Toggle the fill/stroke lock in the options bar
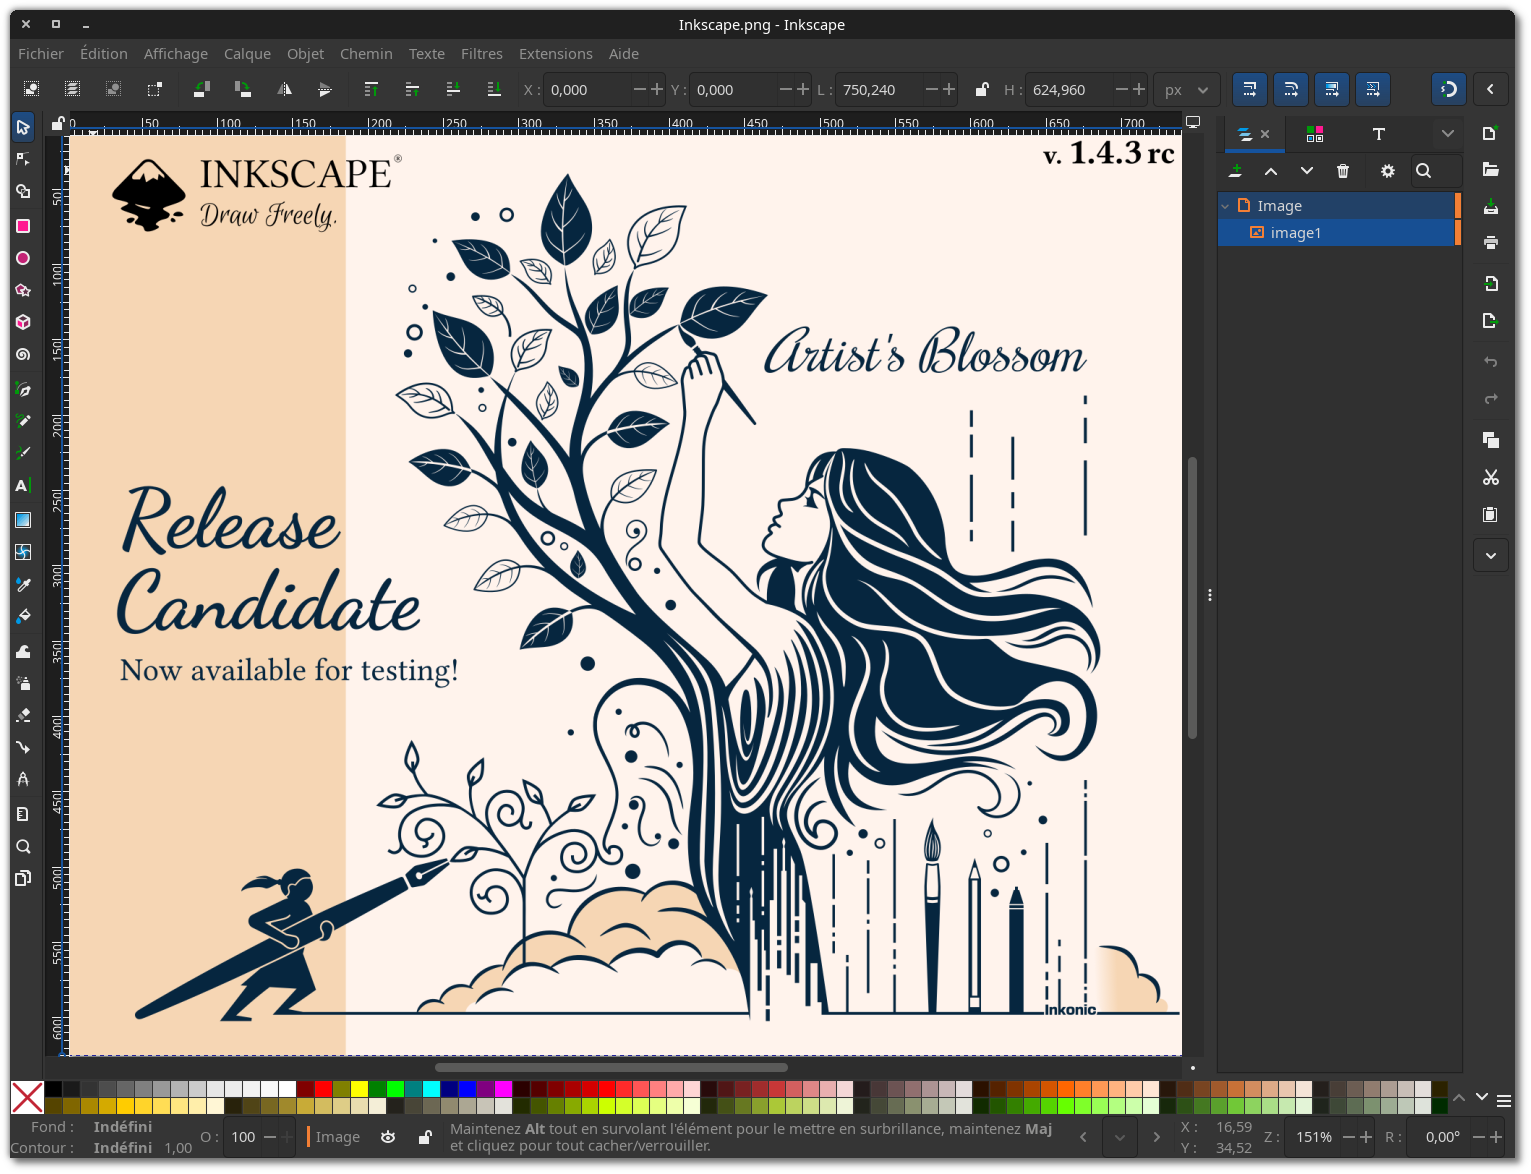Screen dimensions: 1531x1174 tap(981, 89)
